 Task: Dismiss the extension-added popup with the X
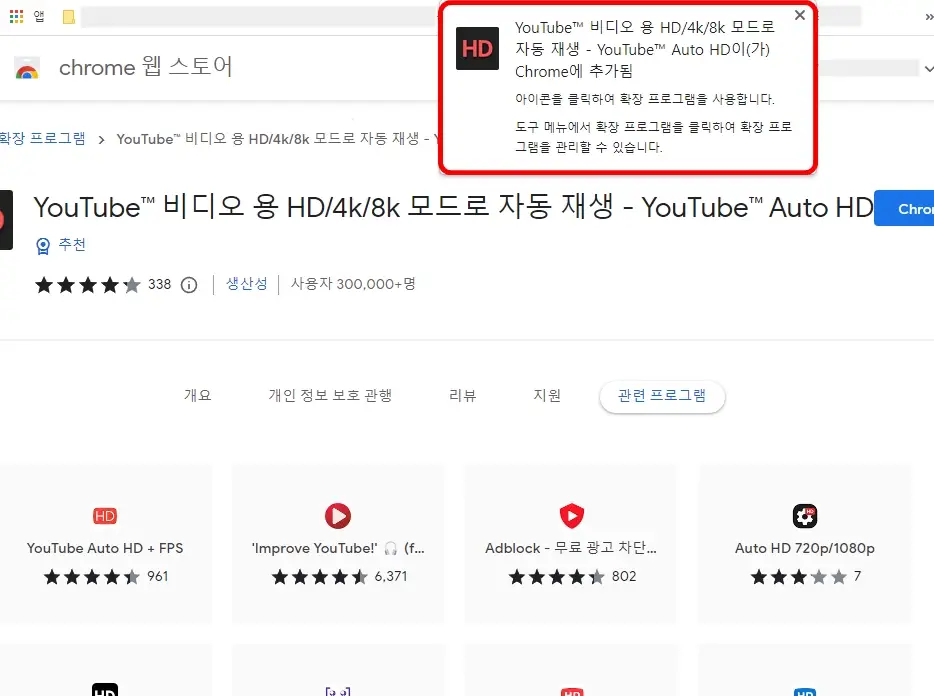tap(799, 16)
